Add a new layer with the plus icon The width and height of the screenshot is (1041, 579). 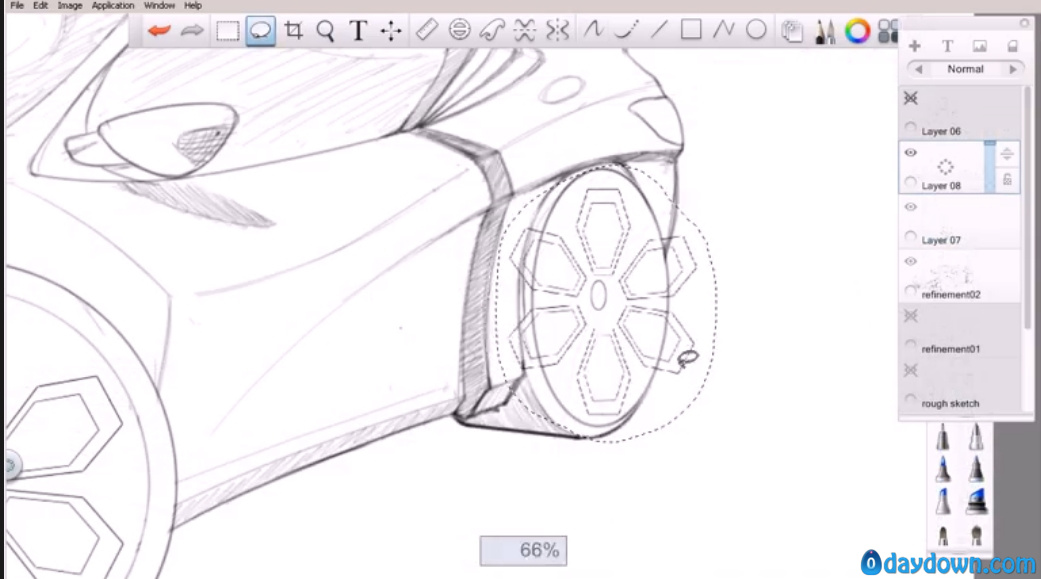pos(915,46)
